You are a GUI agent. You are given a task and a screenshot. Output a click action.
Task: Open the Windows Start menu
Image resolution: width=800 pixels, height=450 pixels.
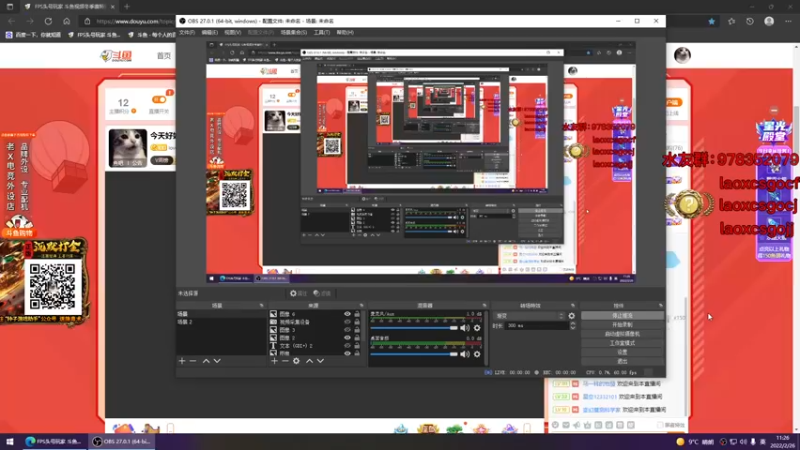point(10,441)
